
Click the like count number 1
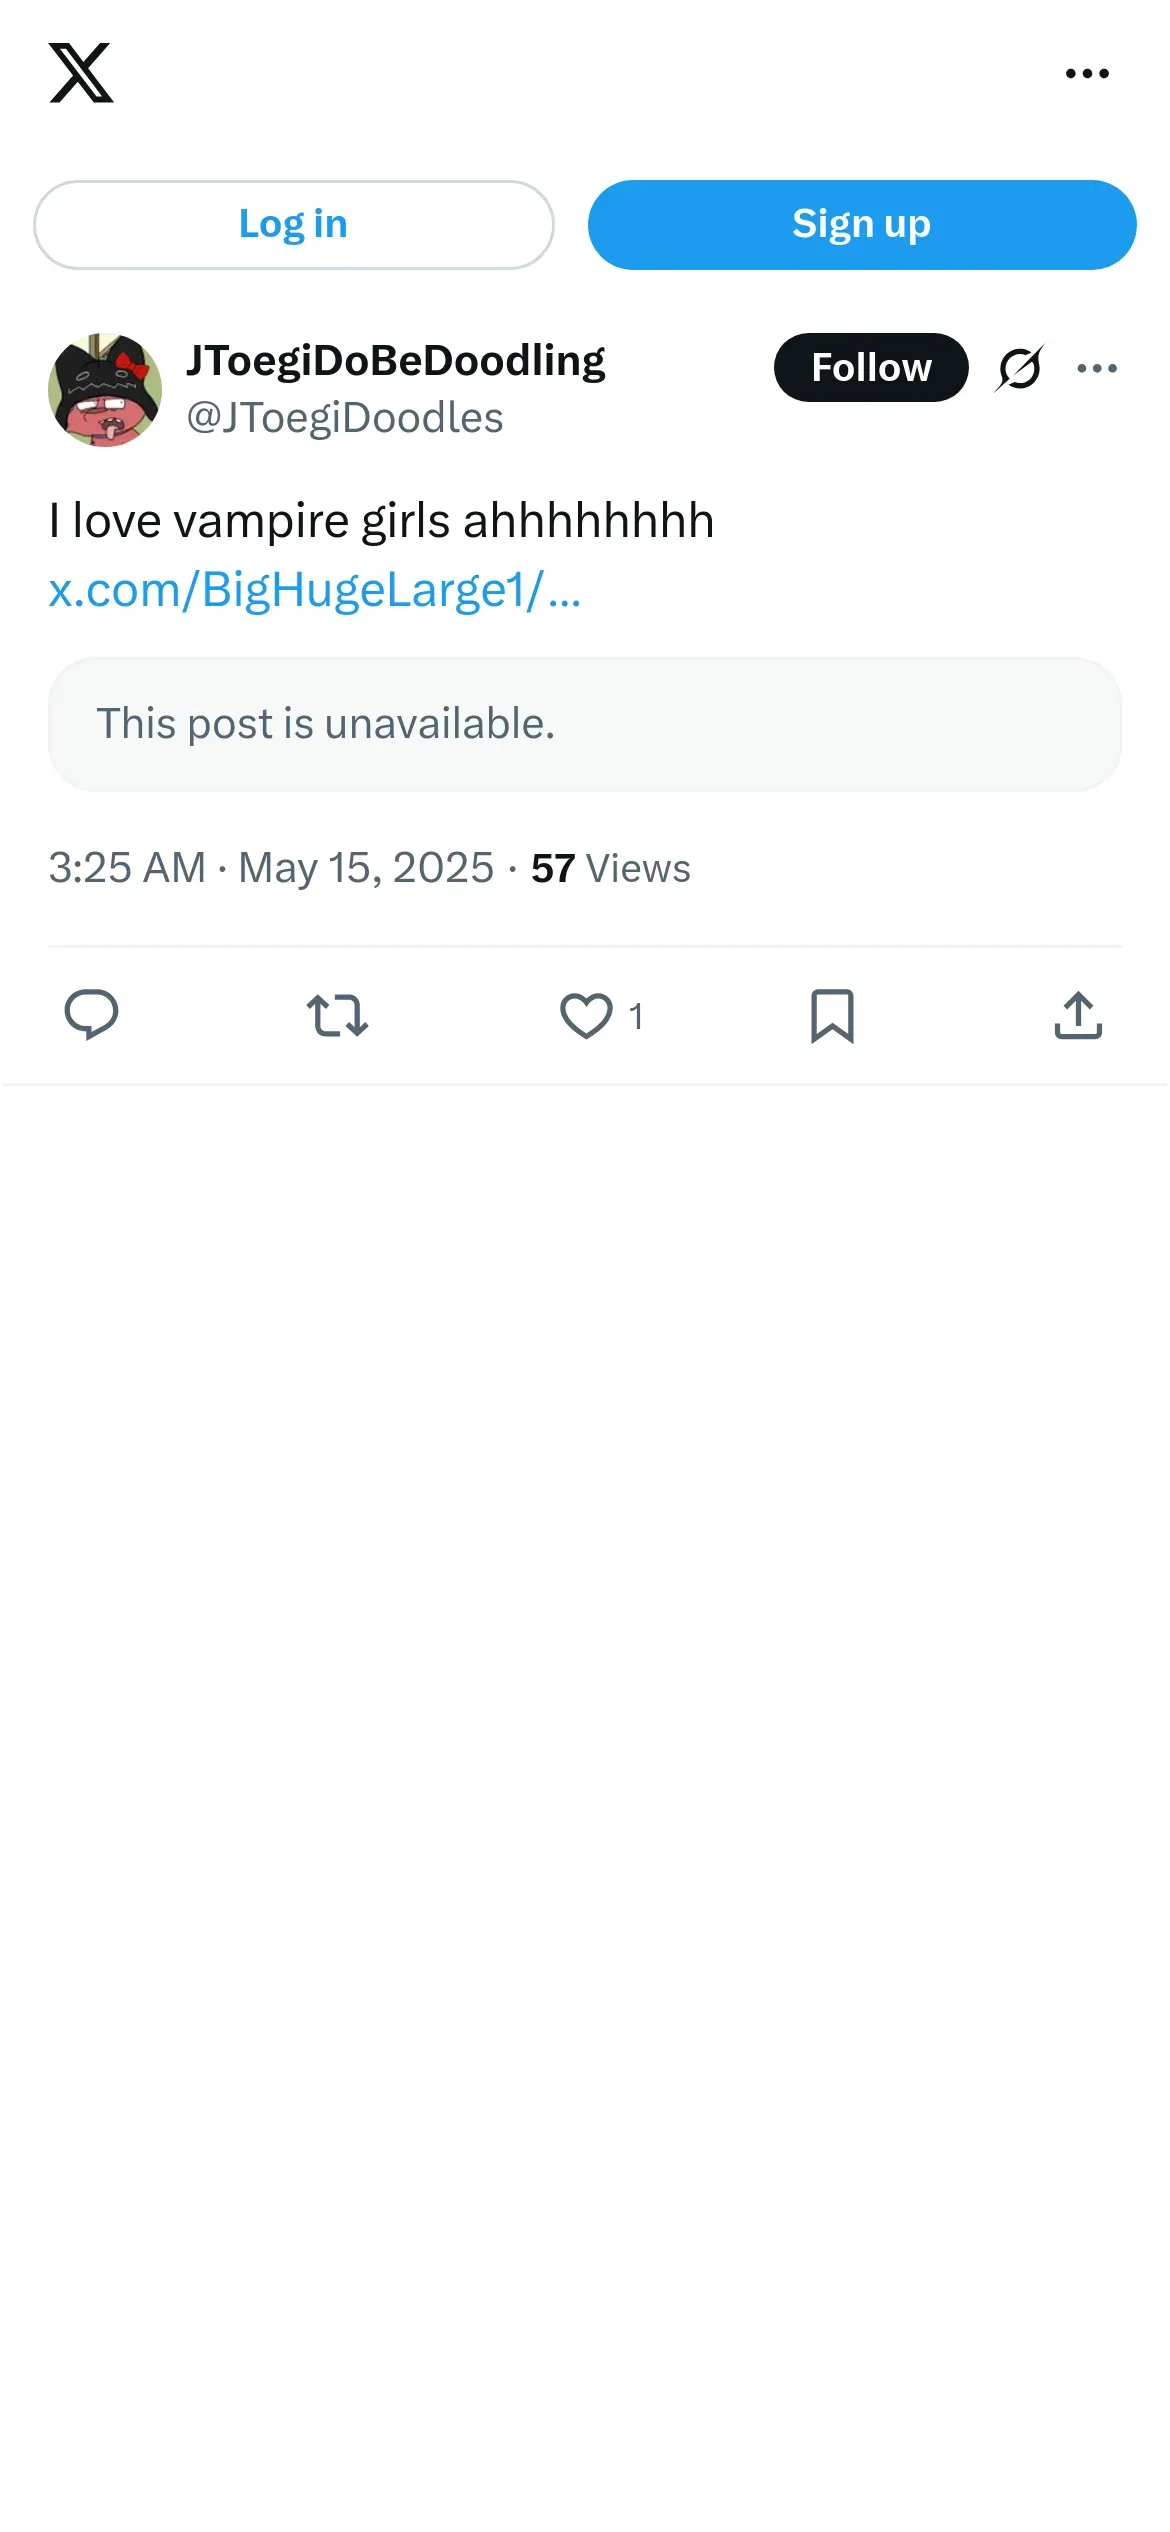636,1017
